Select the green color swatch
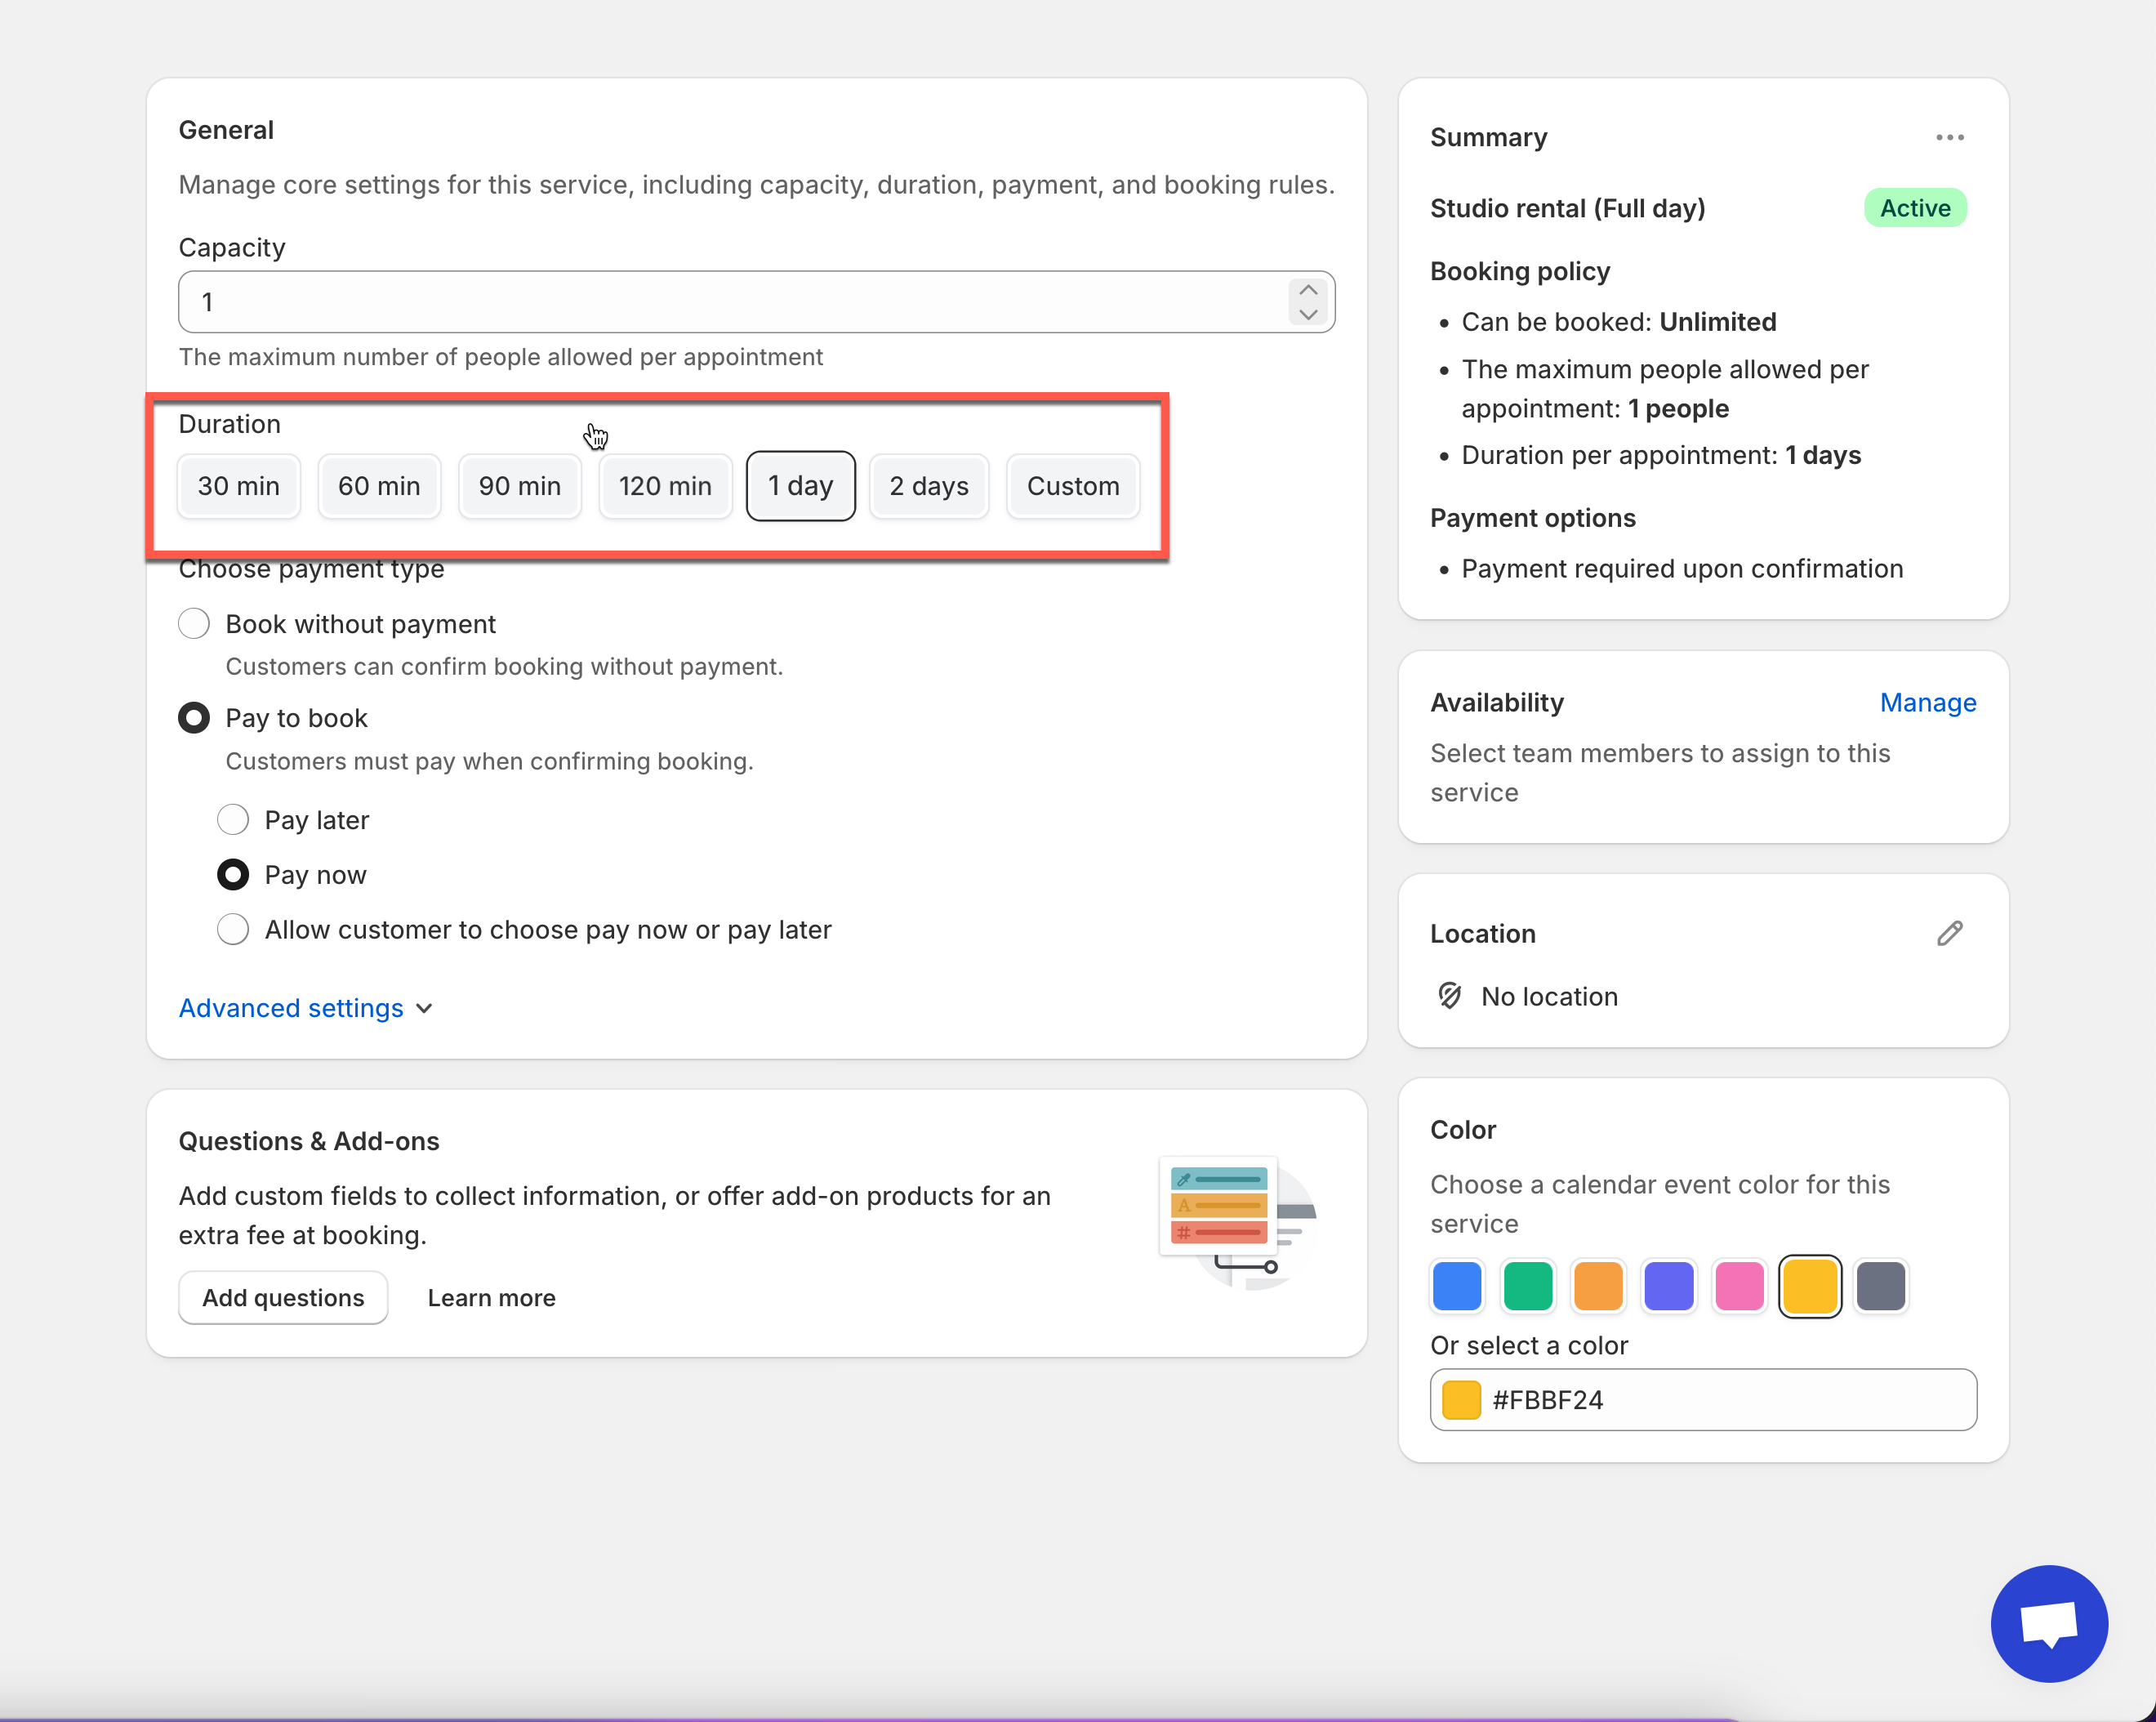 click(x=1527, y=1286)
